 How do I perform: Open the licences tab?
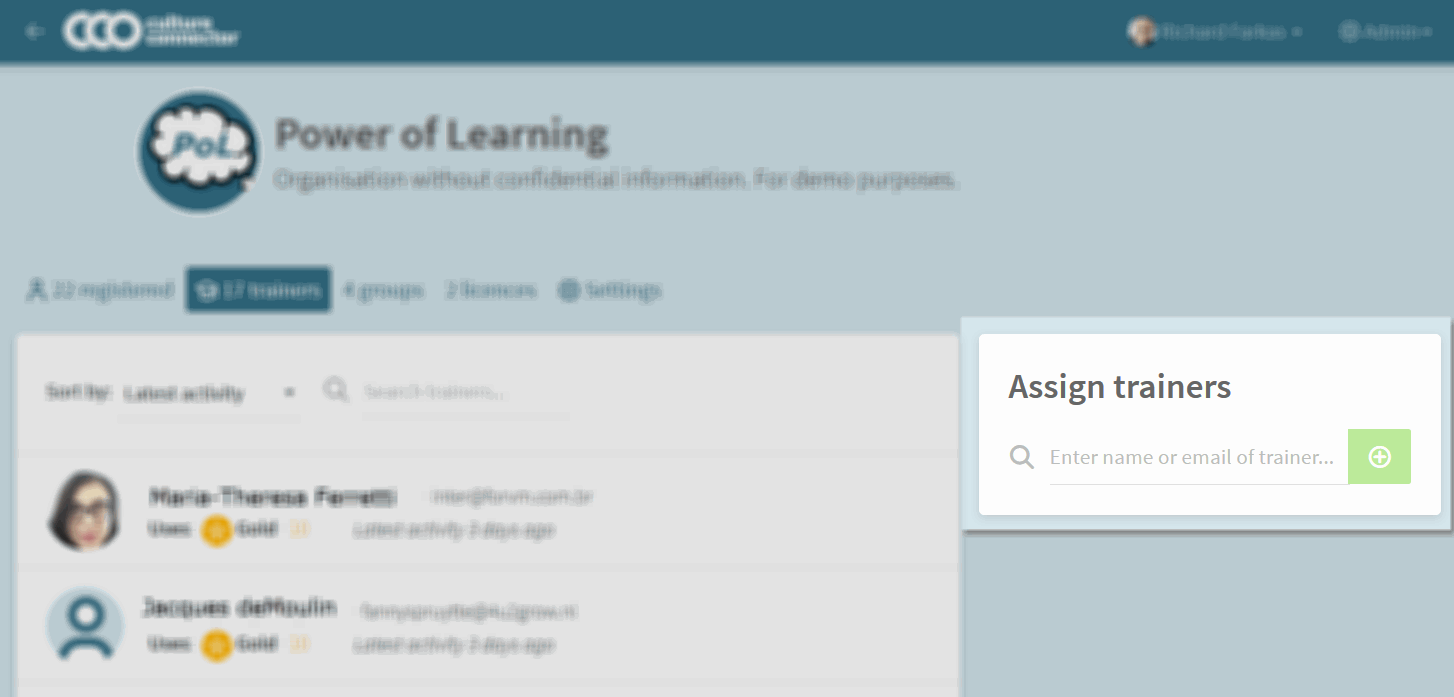[491, 290]
